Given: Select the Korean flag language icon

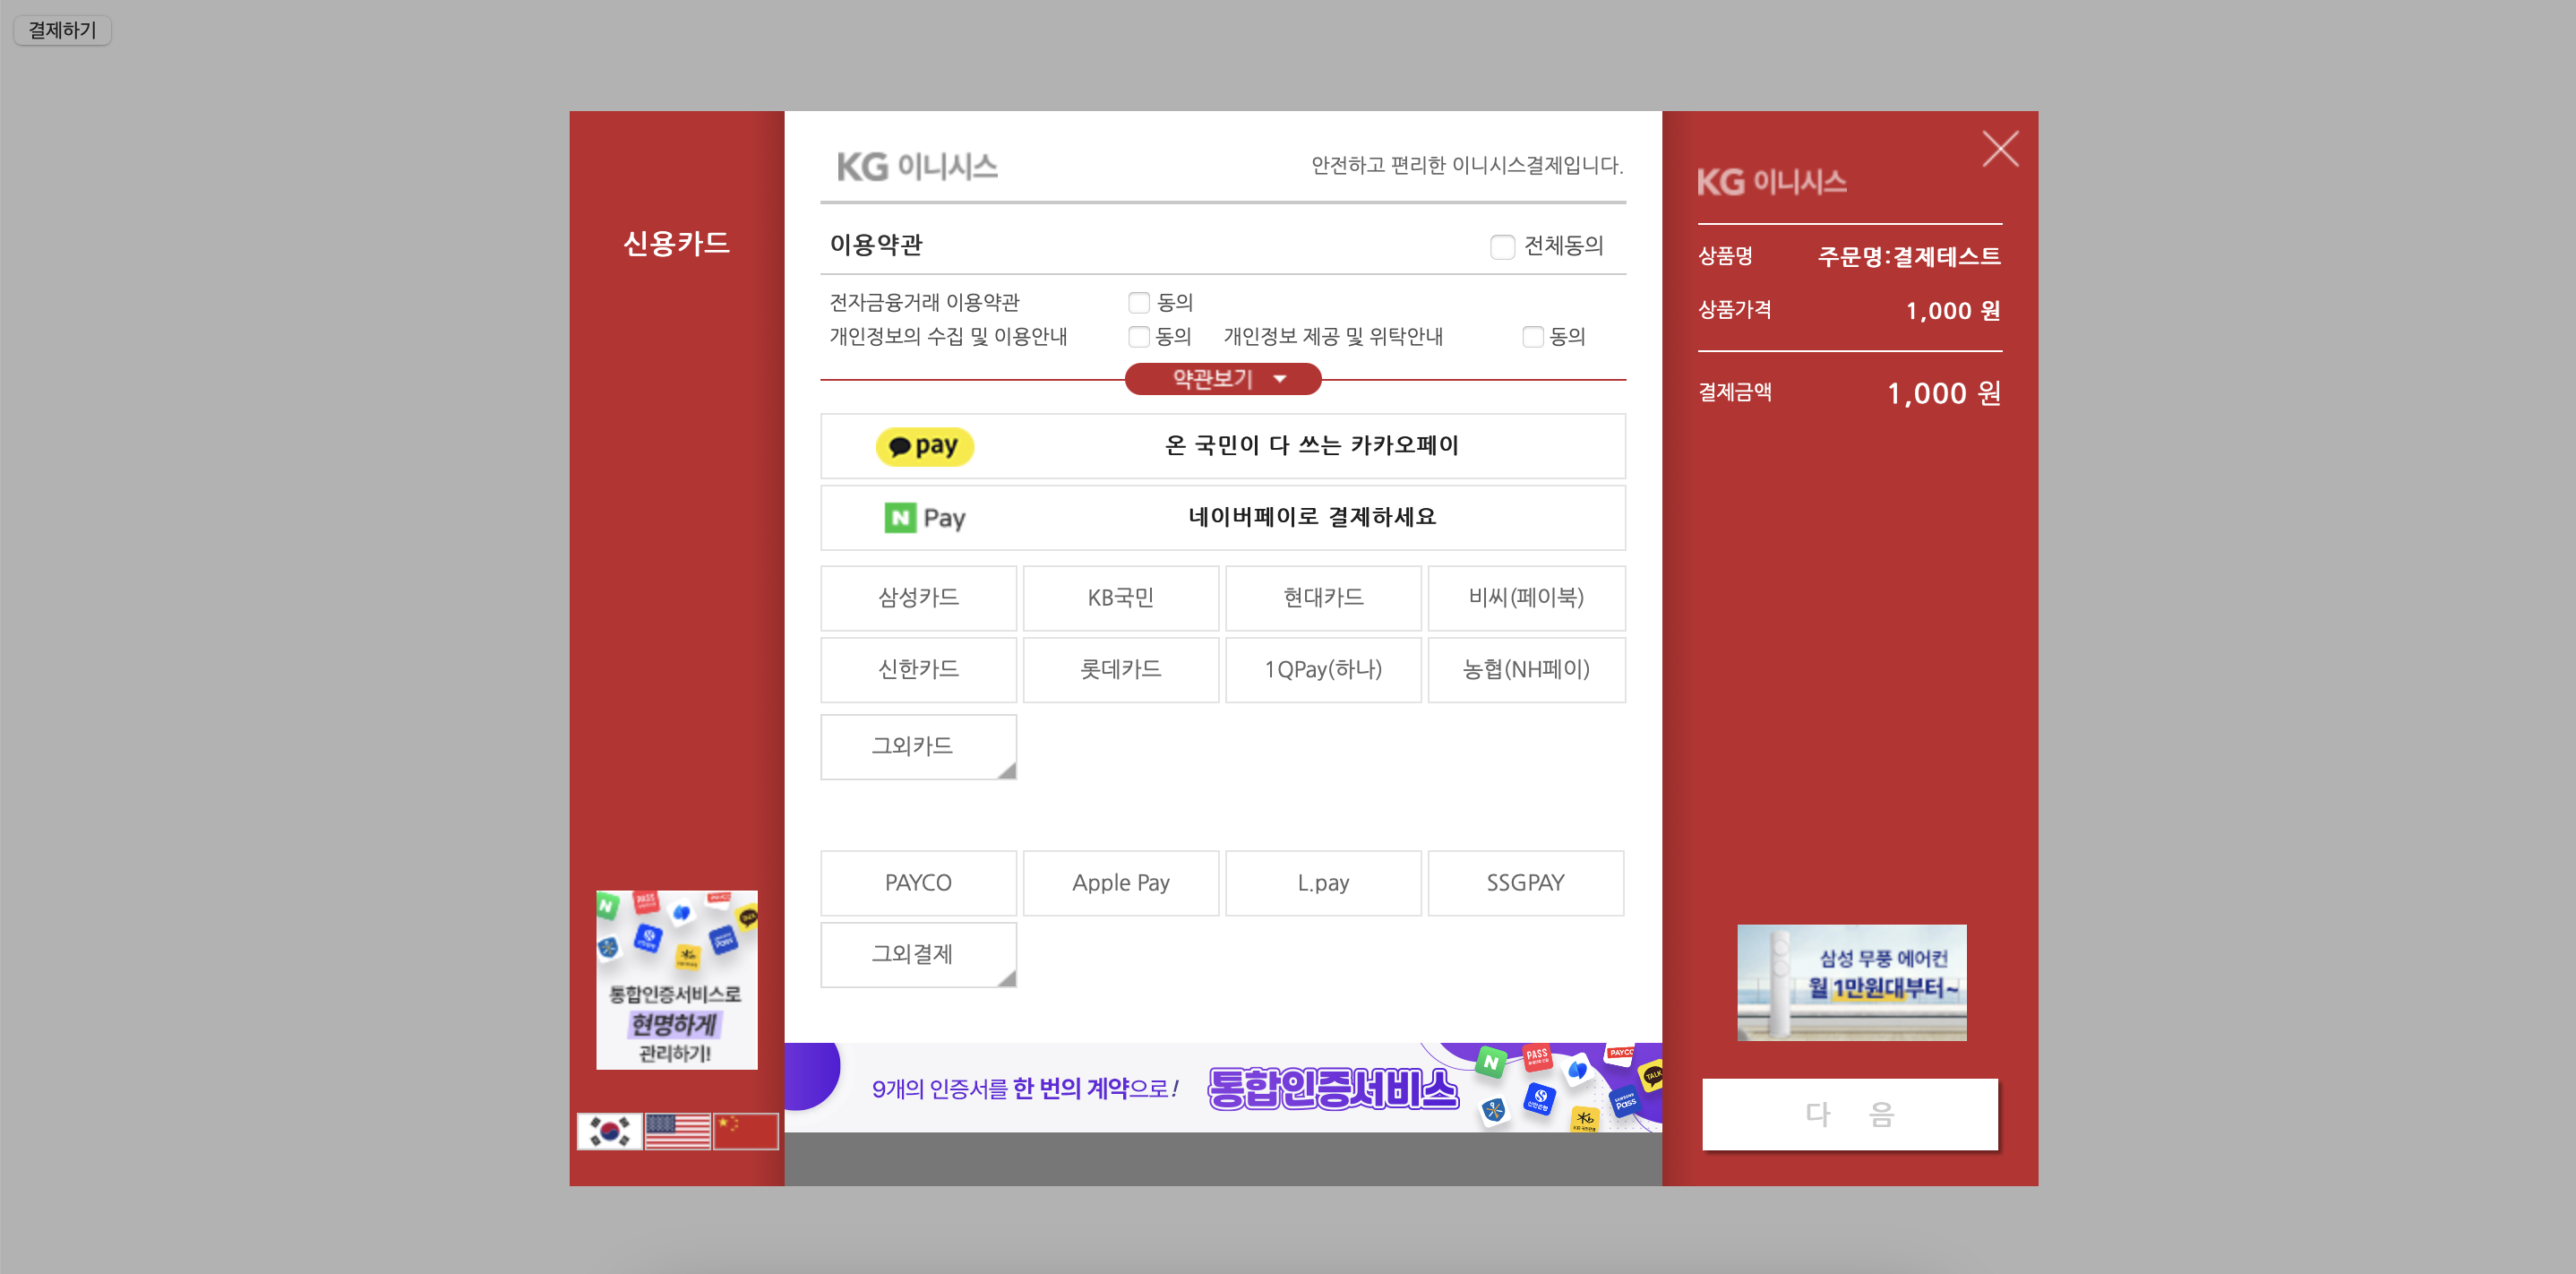Looking at the screenshot, I should coord(609,1131).
